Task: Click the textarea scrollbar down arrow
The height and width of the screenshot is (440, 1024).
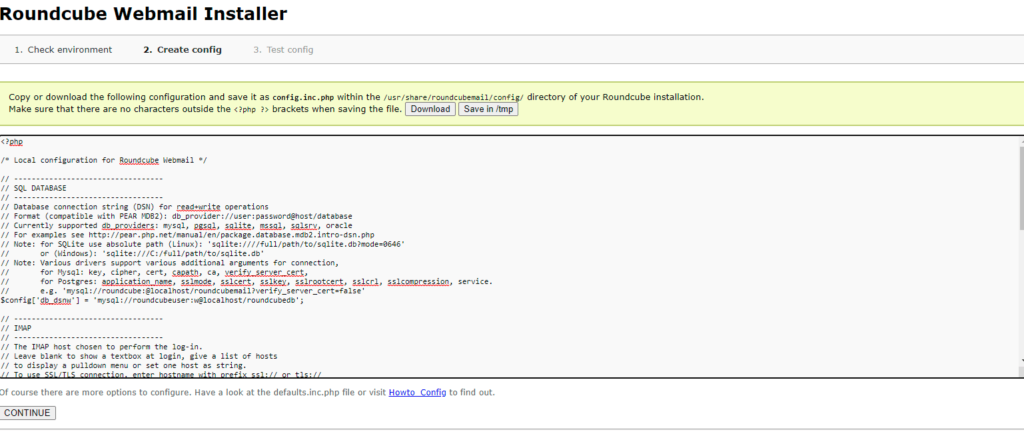Action: [1021, 360]
